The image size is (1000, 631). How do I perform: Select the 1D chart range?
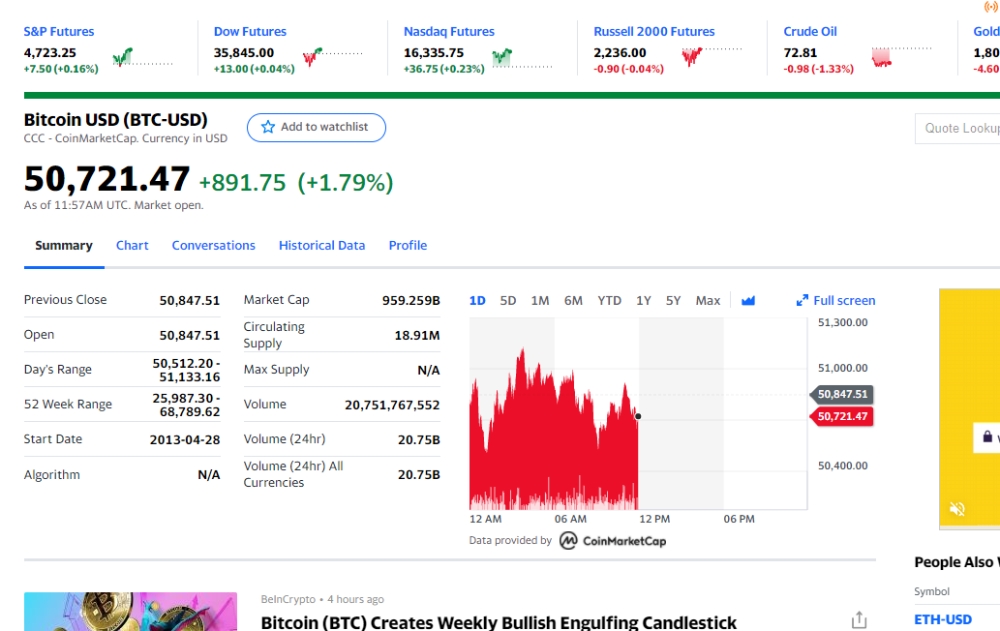point(477,301)
